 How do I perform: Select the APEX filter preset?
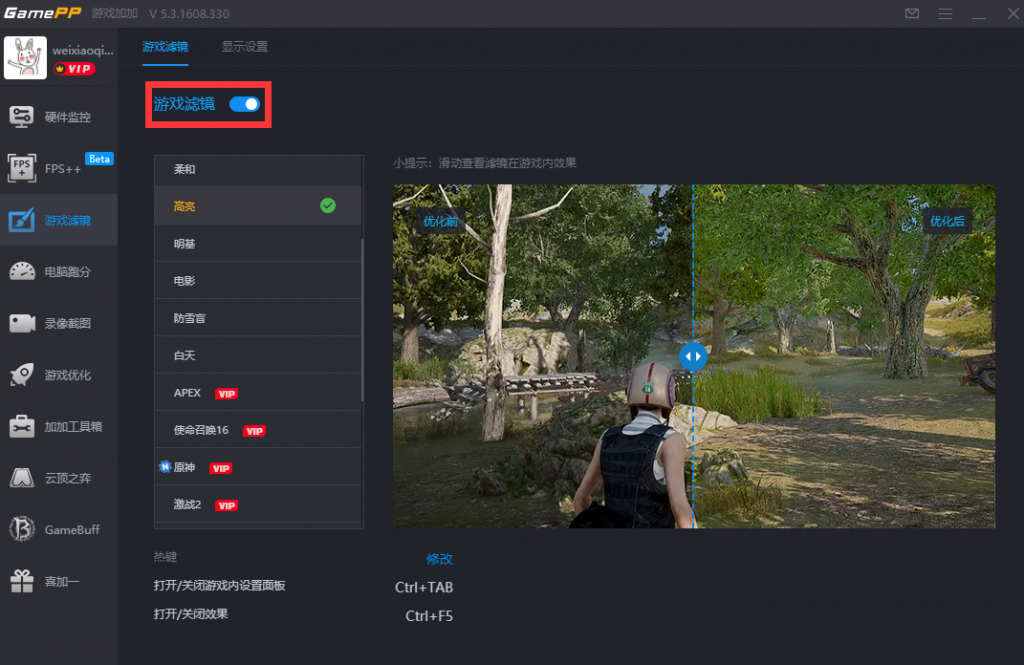coord(258,392)
